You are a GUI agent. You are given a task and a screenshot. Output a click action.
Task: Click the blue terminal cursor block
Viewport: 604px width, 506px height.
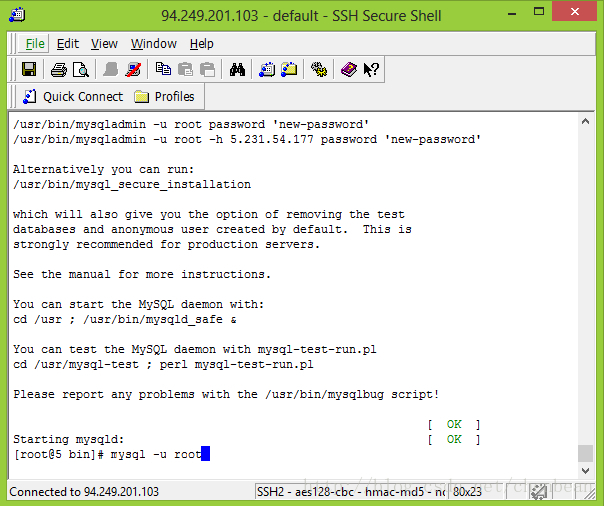pos(205,454)
